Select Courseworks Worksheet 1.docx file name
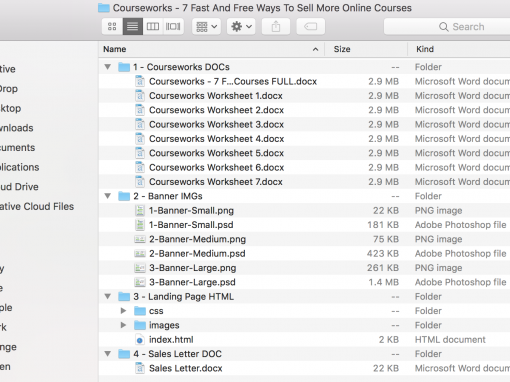Screen dimensions: 510x382 pos(216,96)
